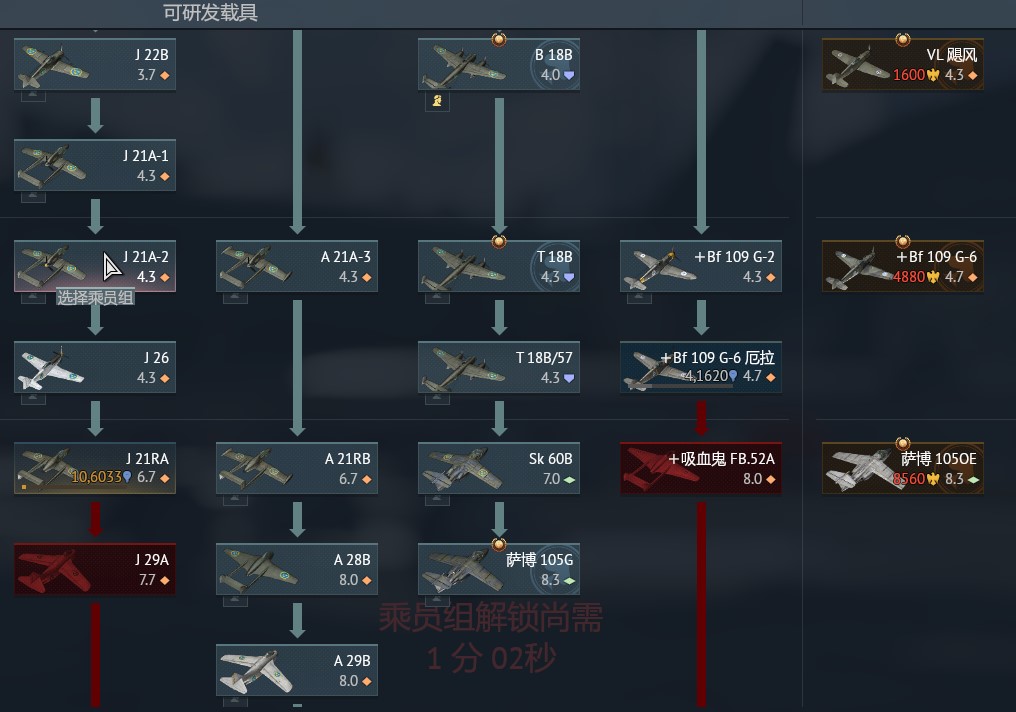Viewport: 1016px width, 712px height.
Task: Select the J 22B fighter card
Action: 95,64
